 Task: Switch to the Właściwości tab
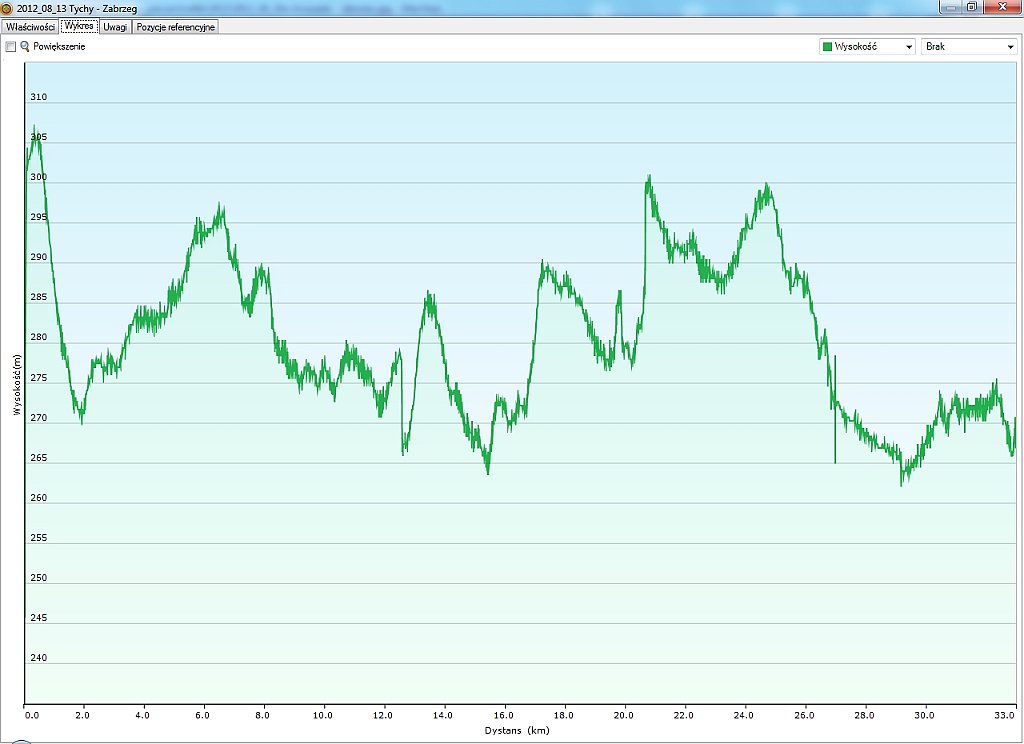(30, 27)
